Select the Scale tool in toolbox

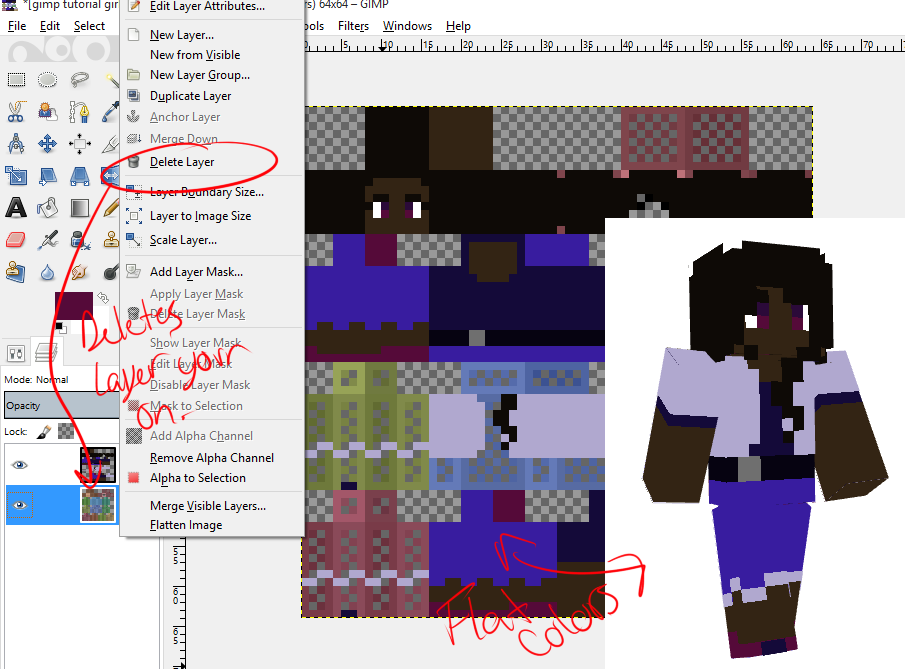coord(16,175)
